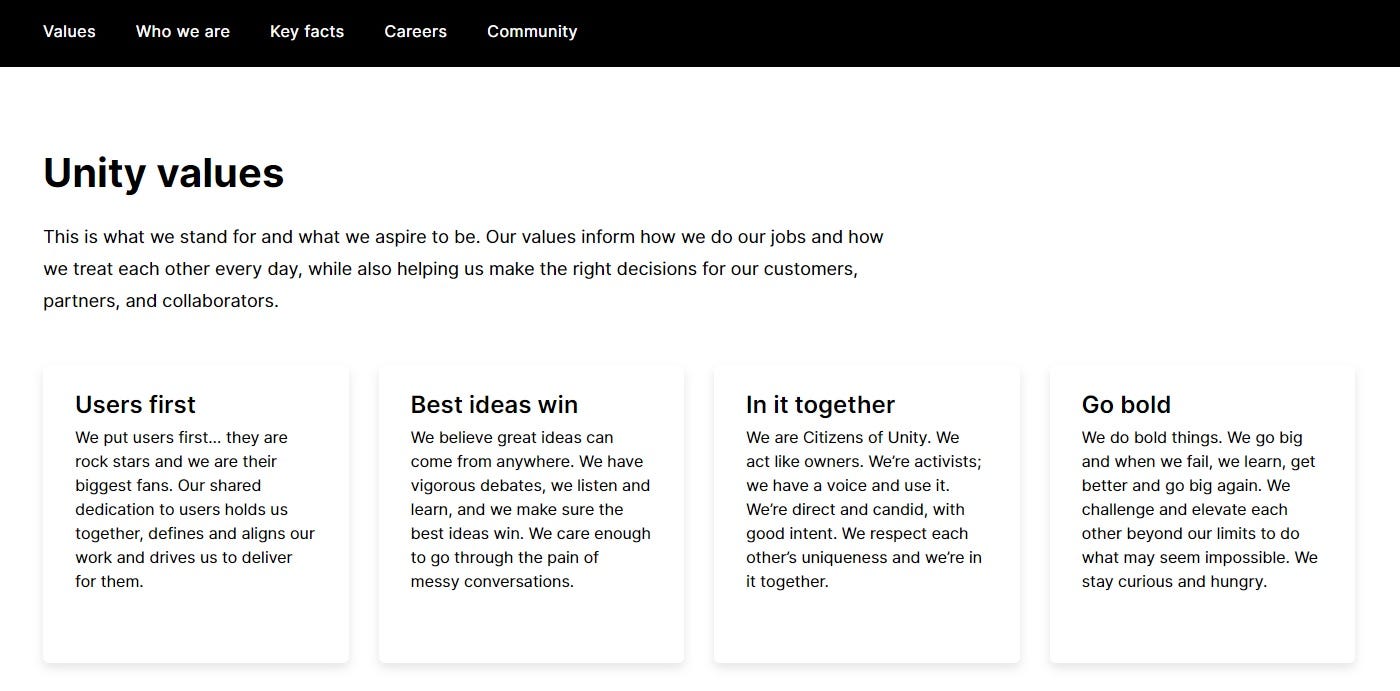Click the Go bold description text
The height and width of the screenshot is (691, 1400).
(x=1200, y=509)
